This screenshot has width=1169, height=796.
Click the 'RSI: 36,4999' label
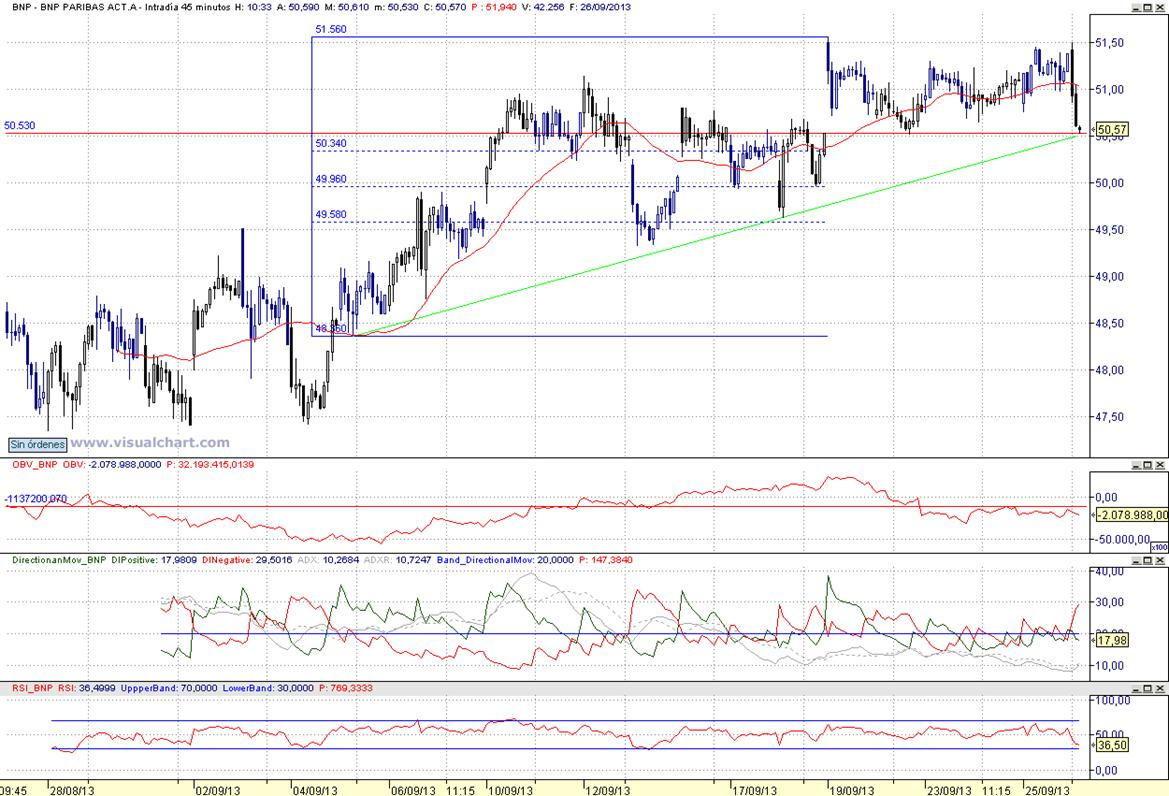point(86,688)
